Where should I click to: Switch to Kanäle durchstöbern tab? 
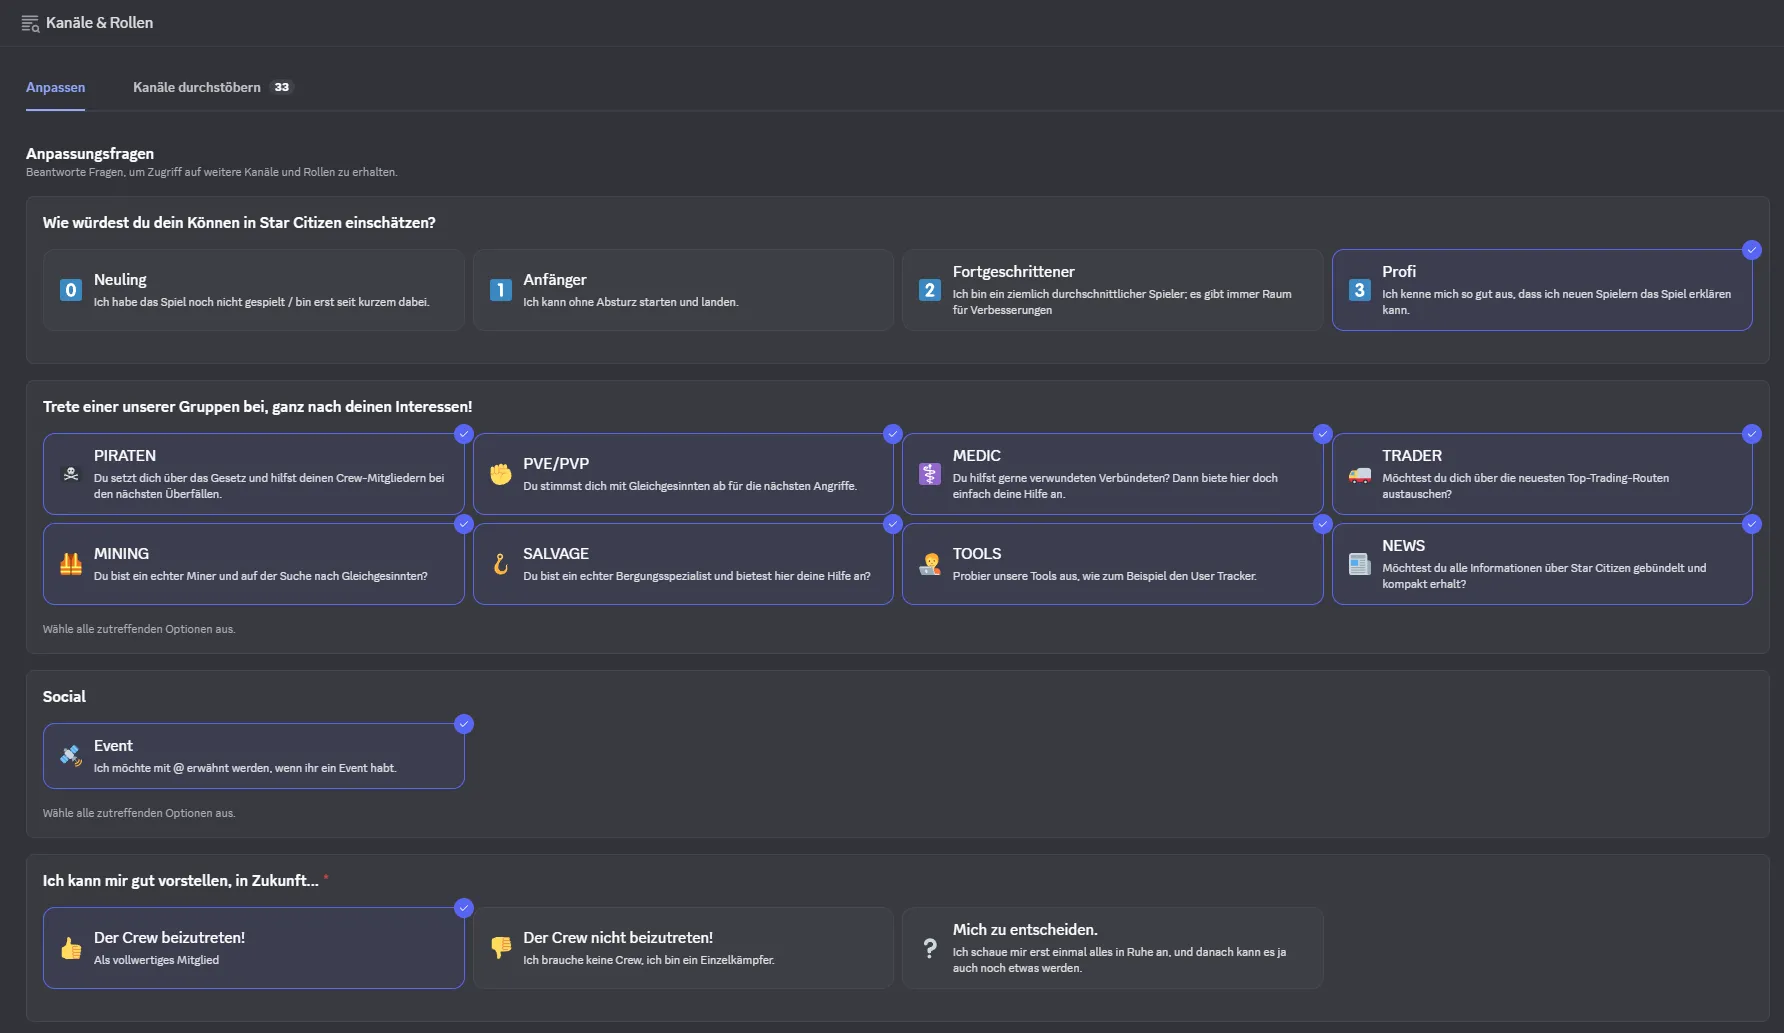(197, 87)
